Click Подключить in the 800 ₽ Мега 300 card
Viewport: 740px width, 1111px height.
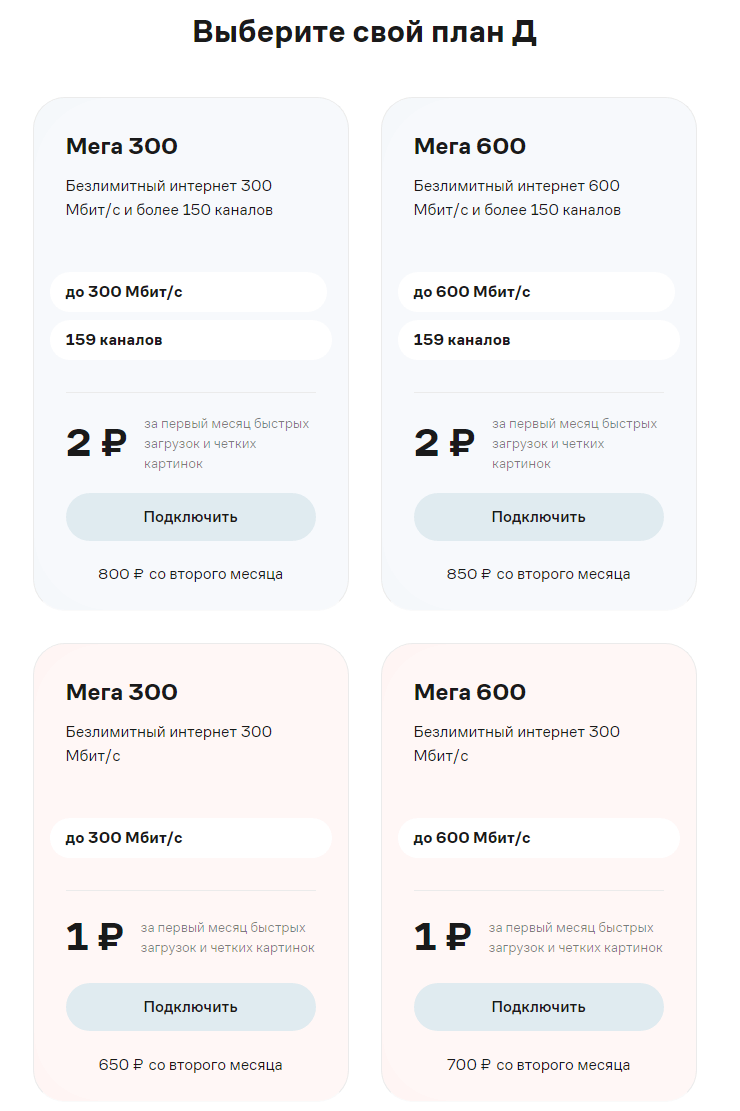[x=190, y=517]
